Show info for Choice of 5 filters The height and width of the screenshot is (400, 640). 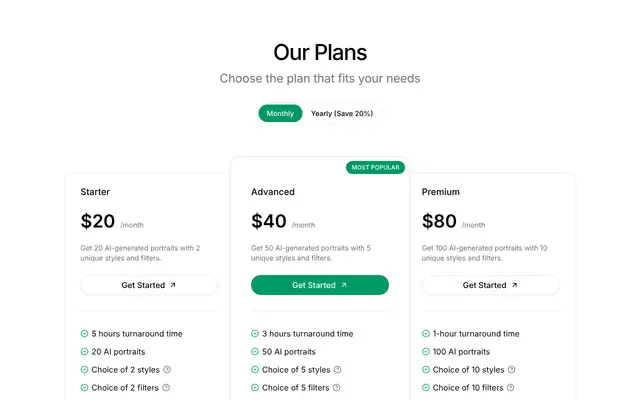click(336, 387)
